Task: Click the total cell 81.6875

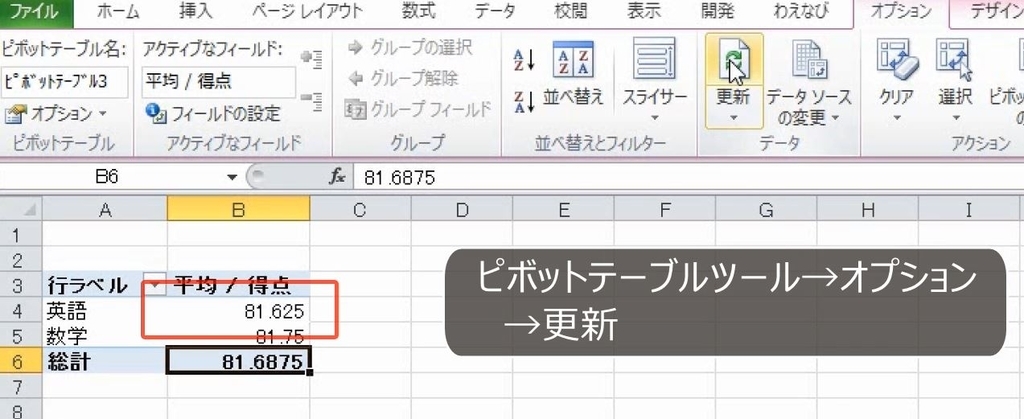Action: tap(238, 362)
